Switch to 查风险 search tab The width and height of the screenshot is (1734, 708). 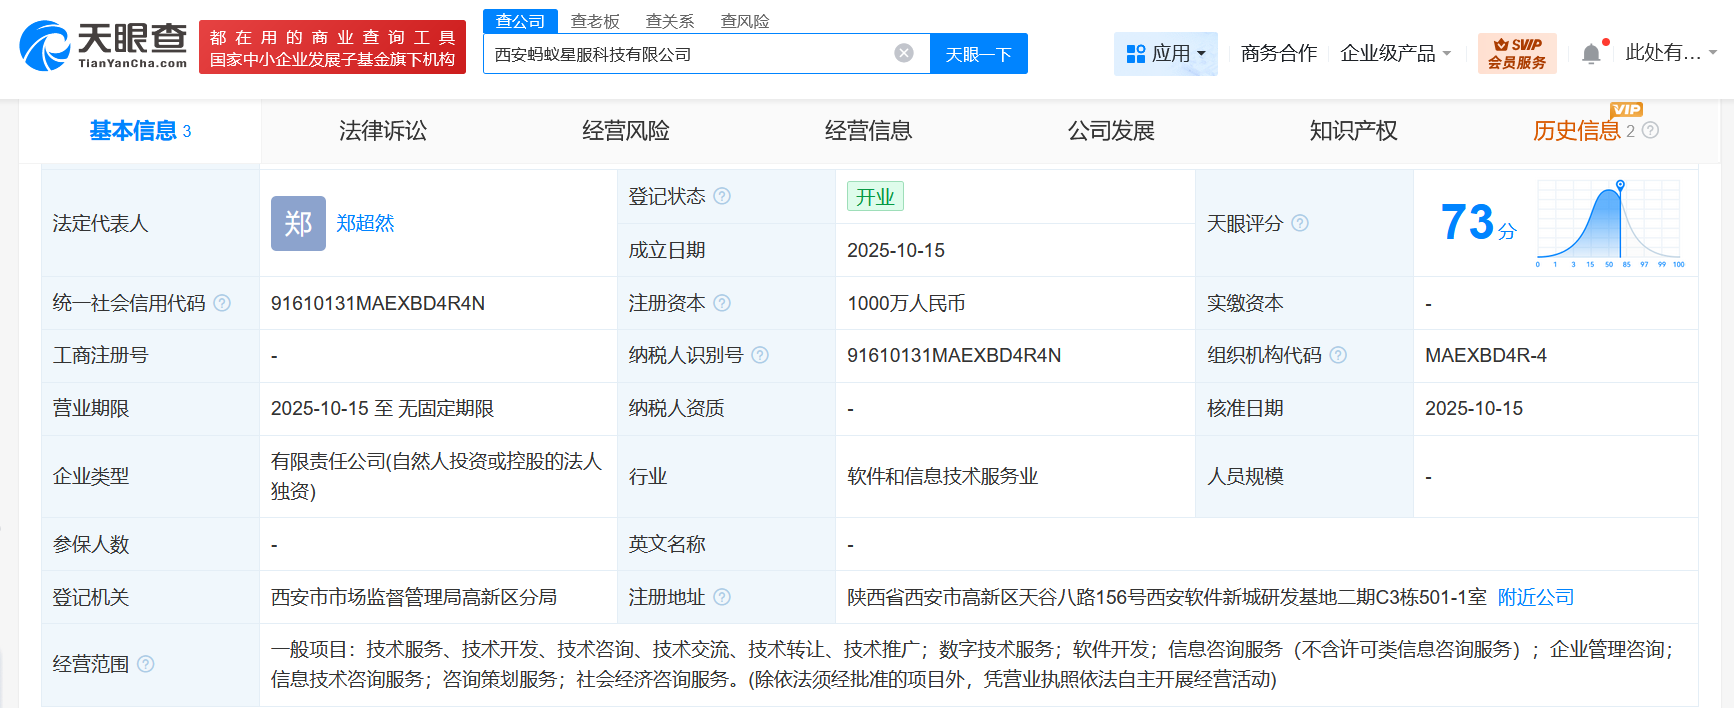745,21
